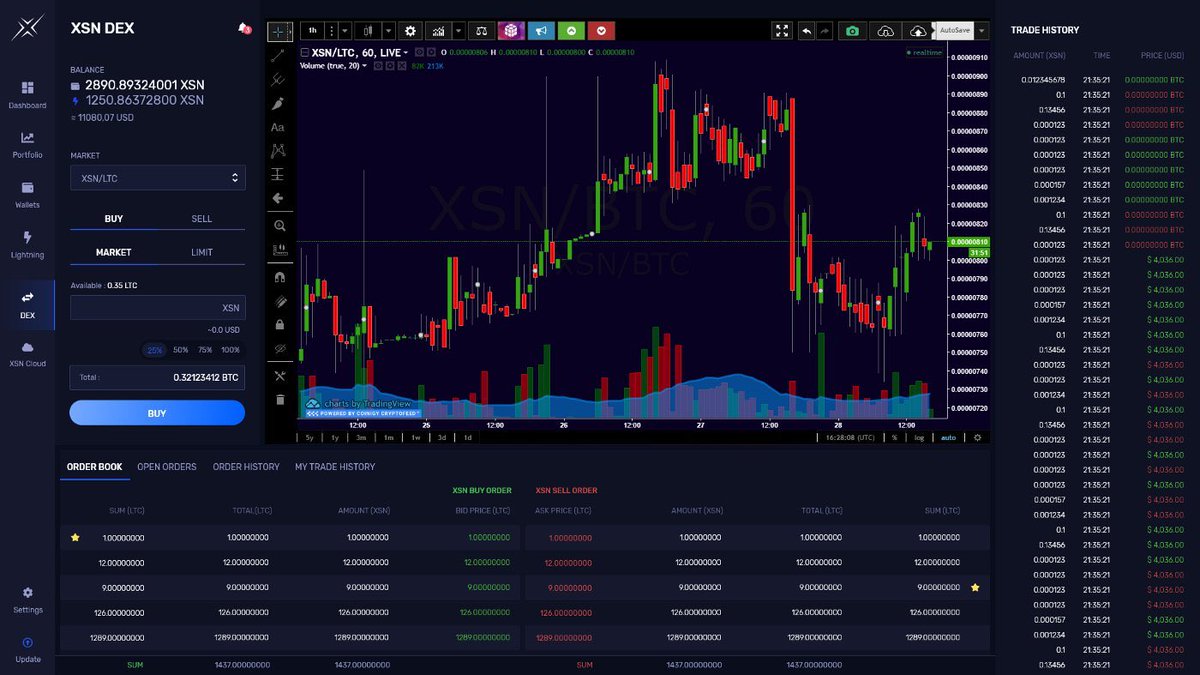Switch to the SELL tab
1200x675 pixels.
tap(201, 219)
